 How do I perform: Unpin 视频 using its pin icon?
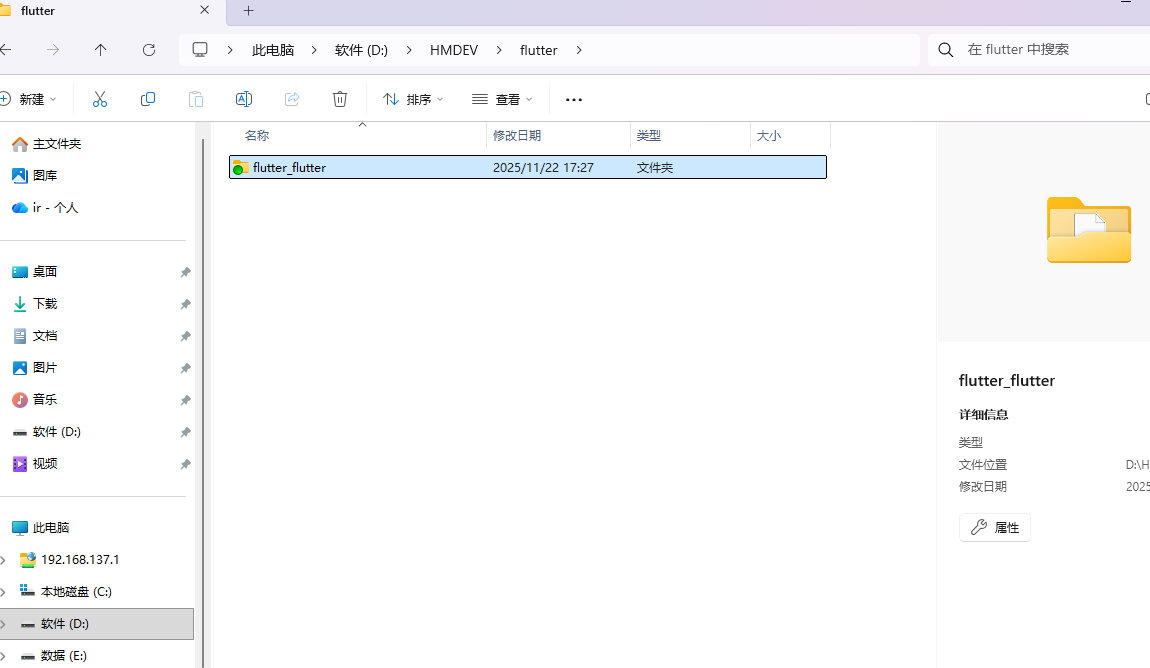186,464
